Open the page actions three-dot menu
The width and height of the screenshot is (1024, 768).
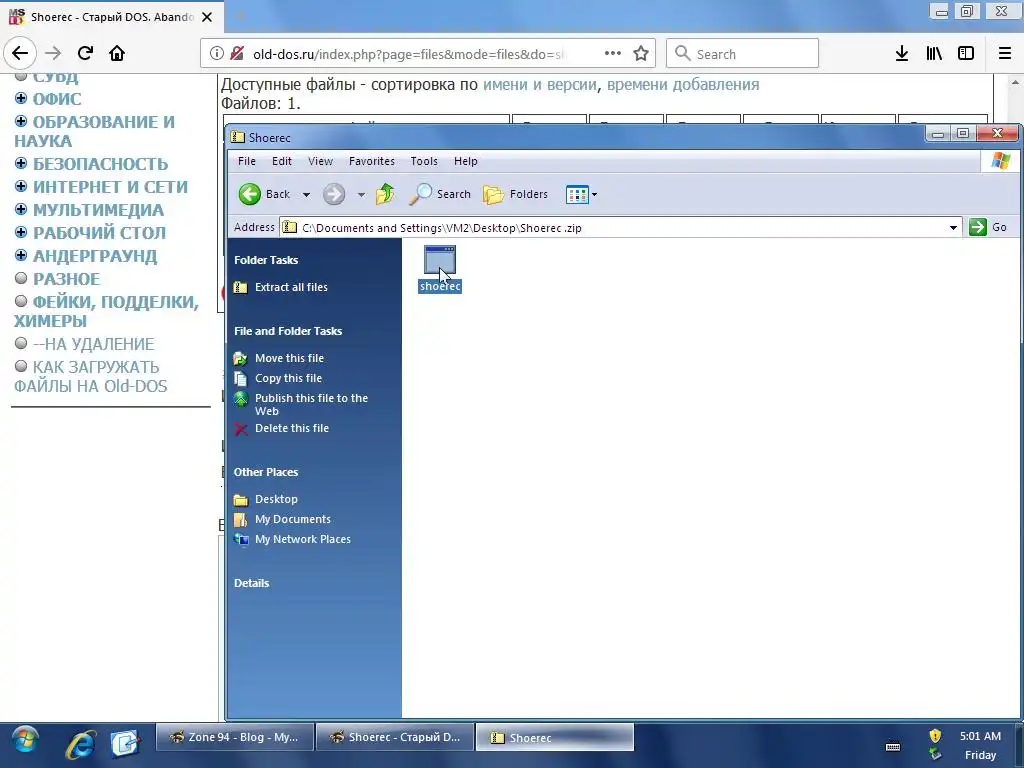tap(613, 54)
